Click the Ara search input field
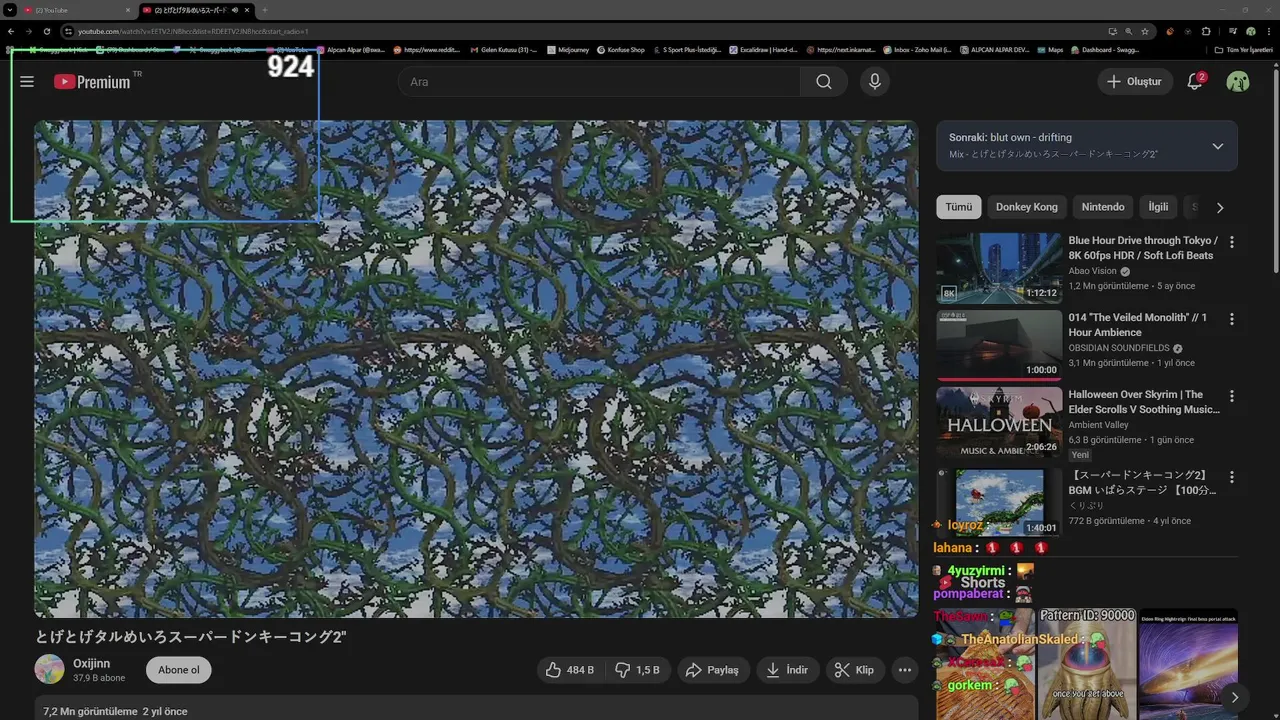Screen dimensions: 1280x720 coord(599,82)
